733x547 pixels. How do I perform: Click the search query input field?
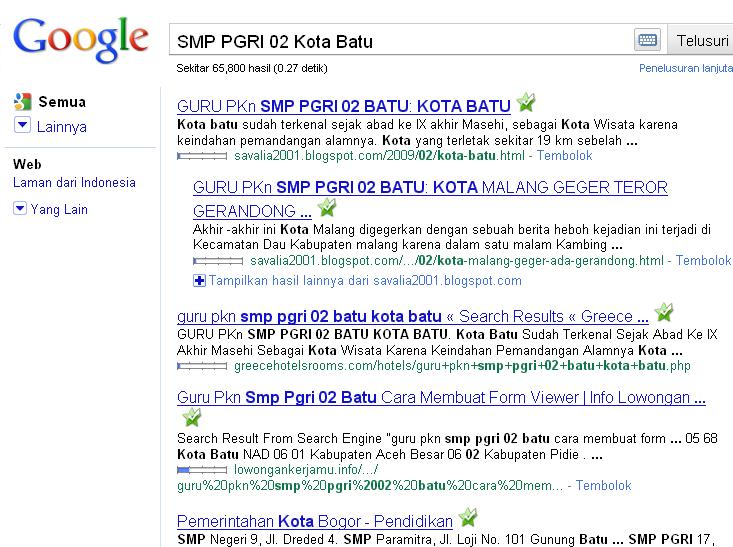point(401,41)
